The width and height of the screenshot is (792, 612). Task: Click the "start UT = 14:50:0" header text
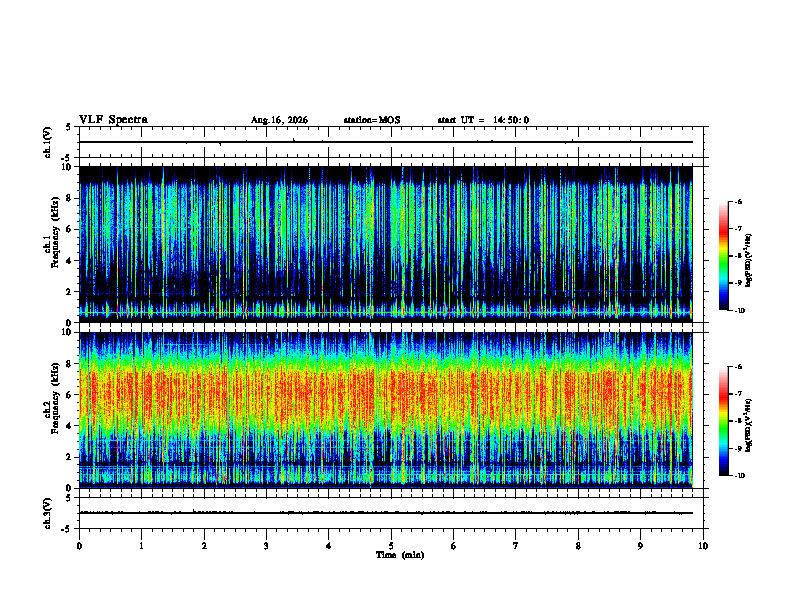click(483, 120)
